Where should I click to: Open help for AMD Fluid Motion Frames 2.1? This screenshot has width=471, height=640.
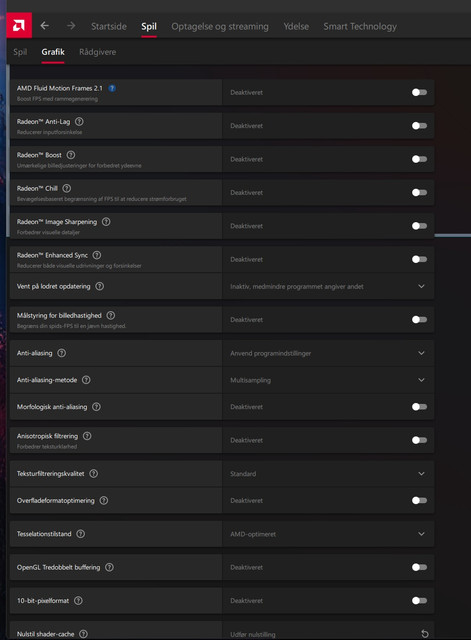(112, 88)
